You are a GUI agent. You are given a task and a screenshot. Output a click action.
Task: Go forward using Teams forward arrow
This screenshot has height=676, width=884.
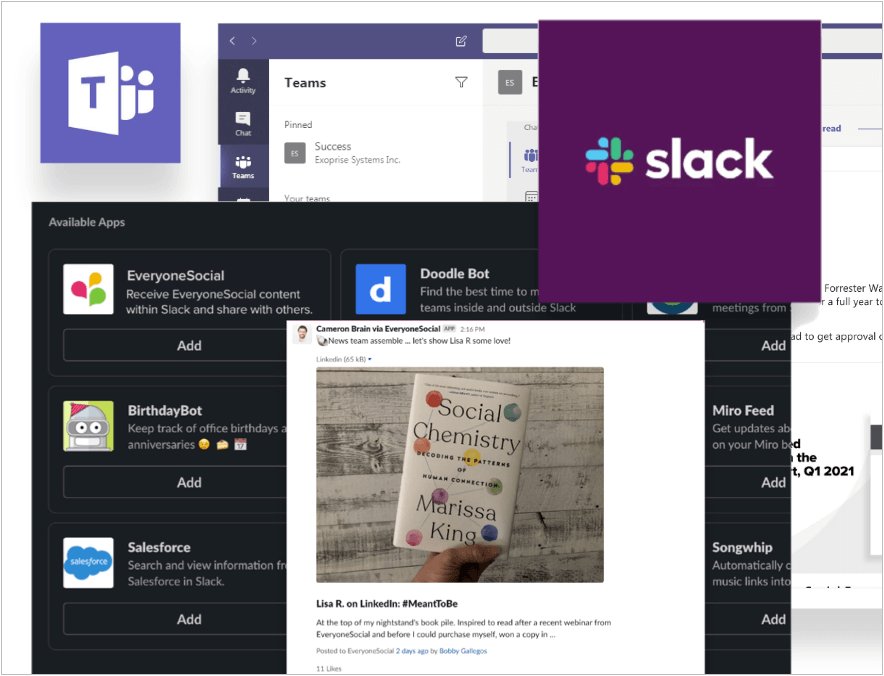(x=254, y=41)
